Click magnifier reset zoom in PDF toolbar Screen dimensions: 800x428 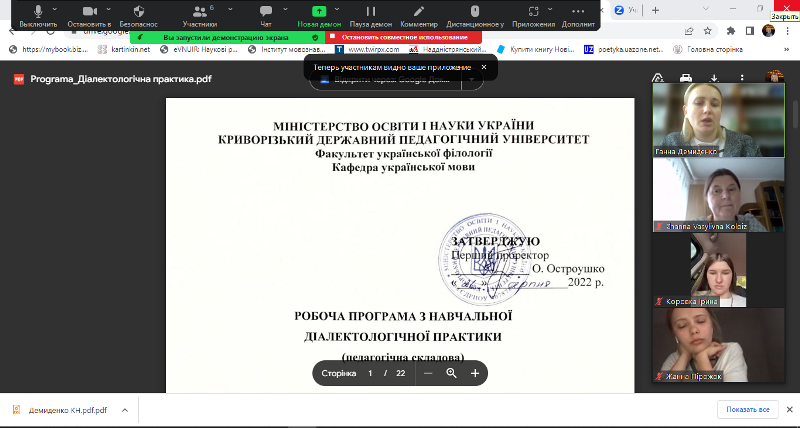pos(451,373)
